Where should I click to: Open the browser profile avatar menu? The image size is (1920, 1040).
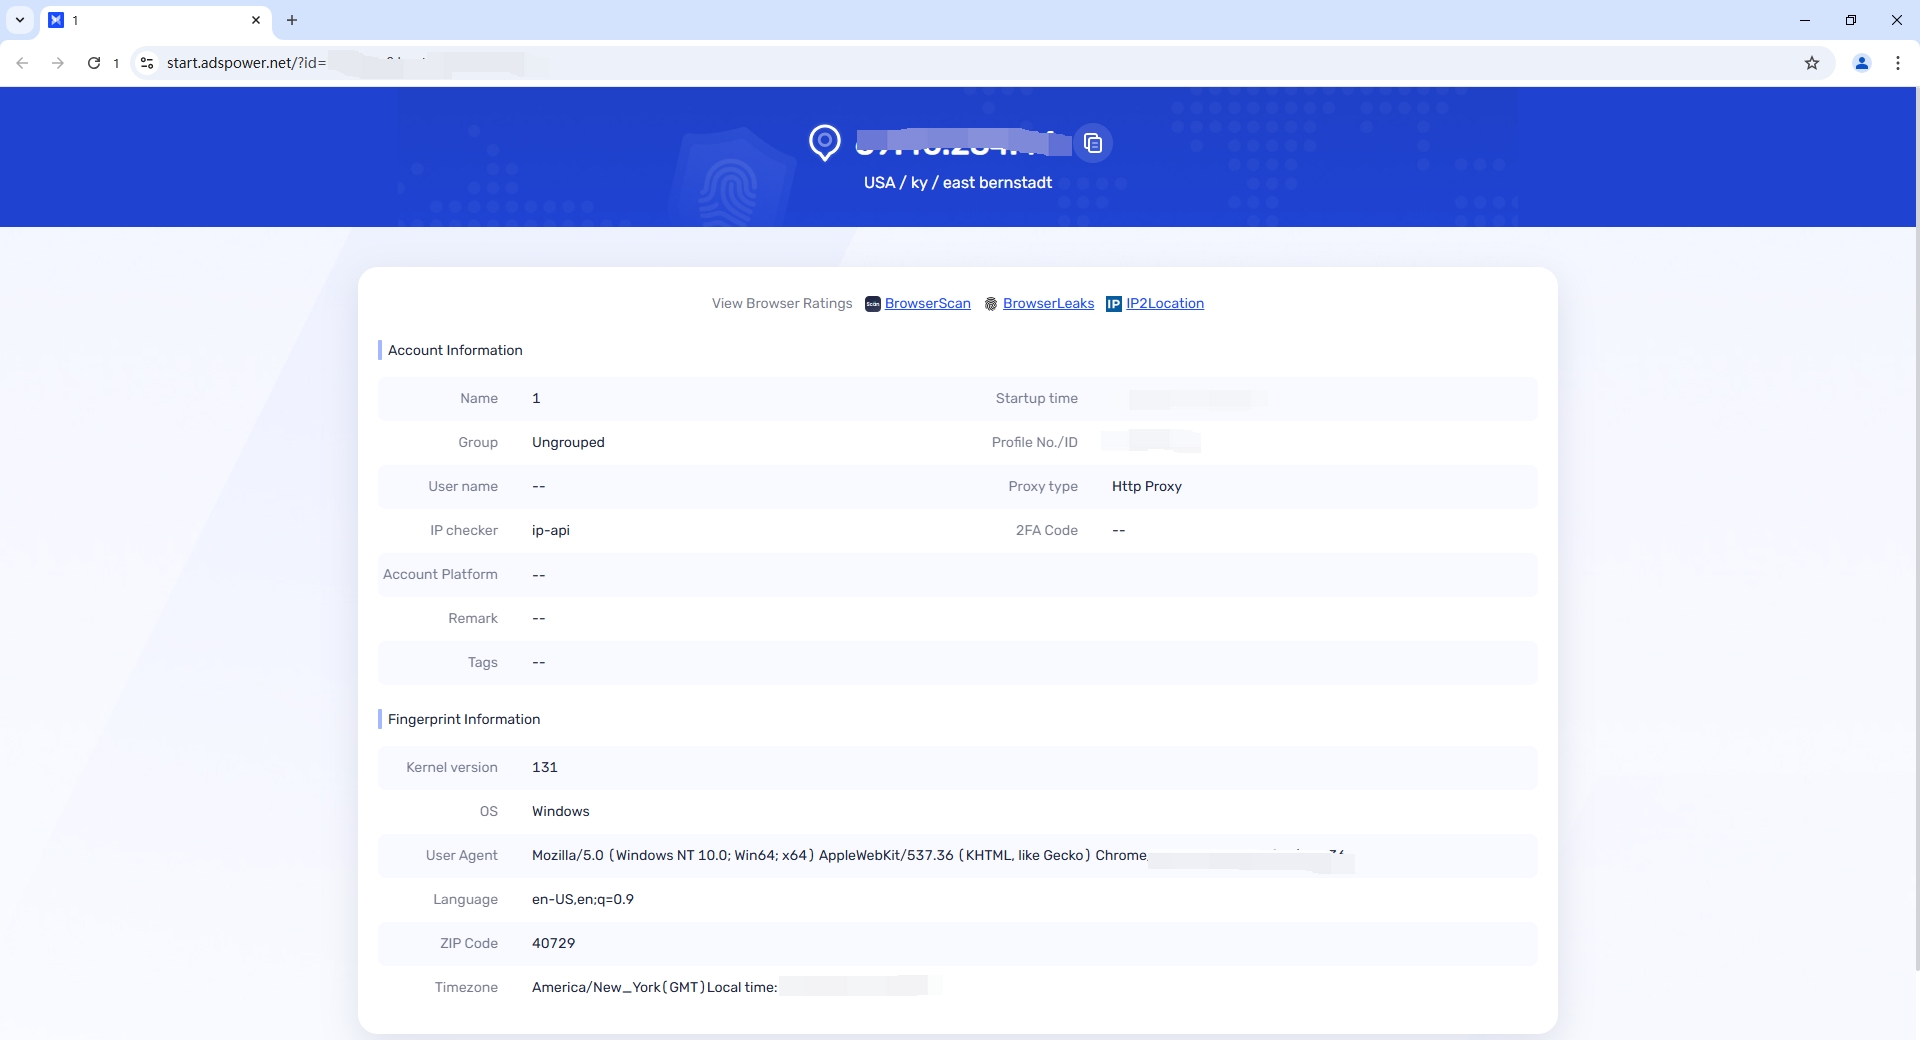tap(1862, 63)
